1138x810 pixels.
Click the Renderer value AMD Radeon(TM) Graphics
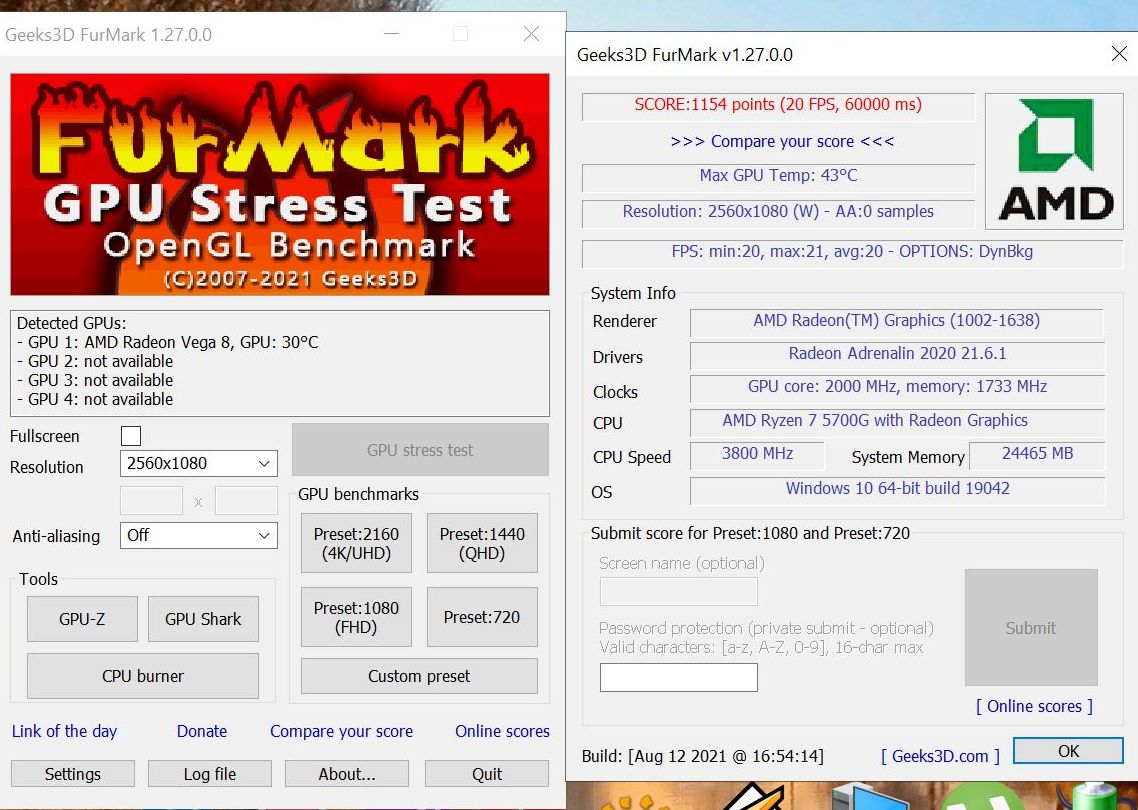(x=896, y=321)
